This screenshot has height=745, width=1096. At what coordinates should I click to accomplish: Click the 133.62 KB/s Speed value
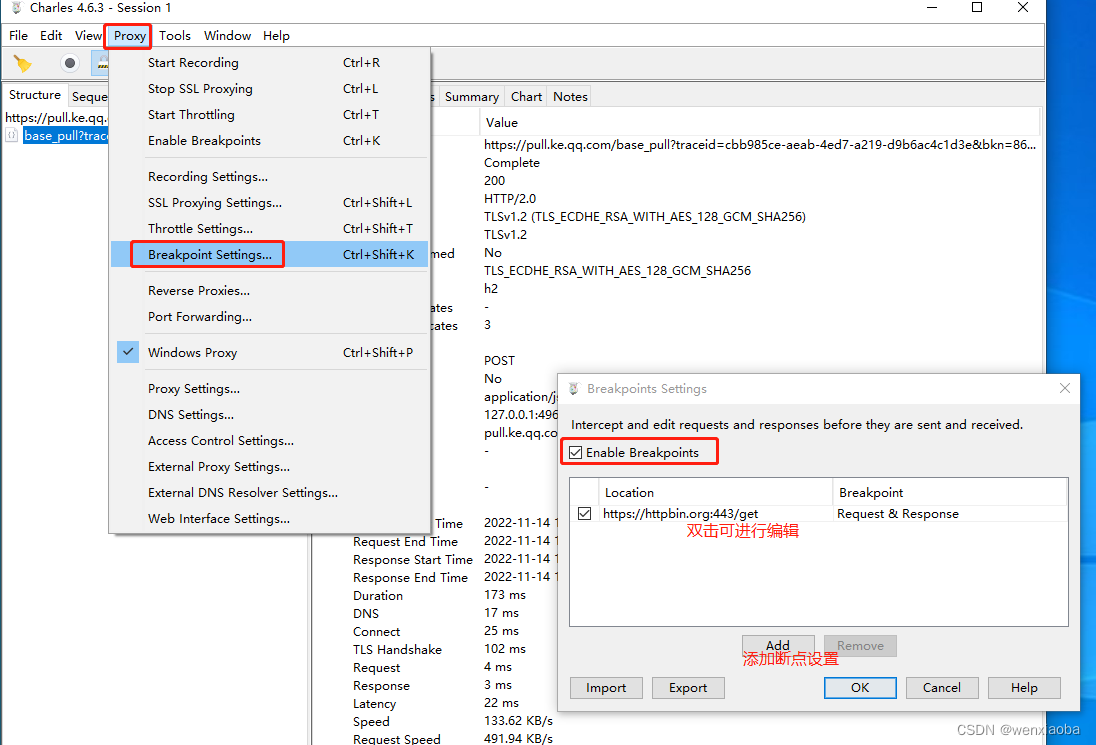point(518,721)
